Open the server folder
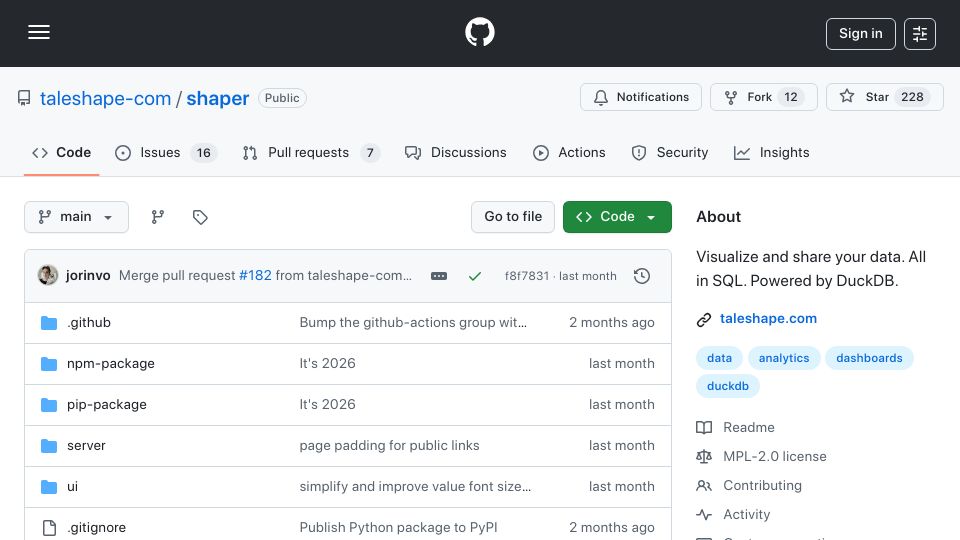The width and height of the screenshot is (960, 540). [x=86, y=446]
